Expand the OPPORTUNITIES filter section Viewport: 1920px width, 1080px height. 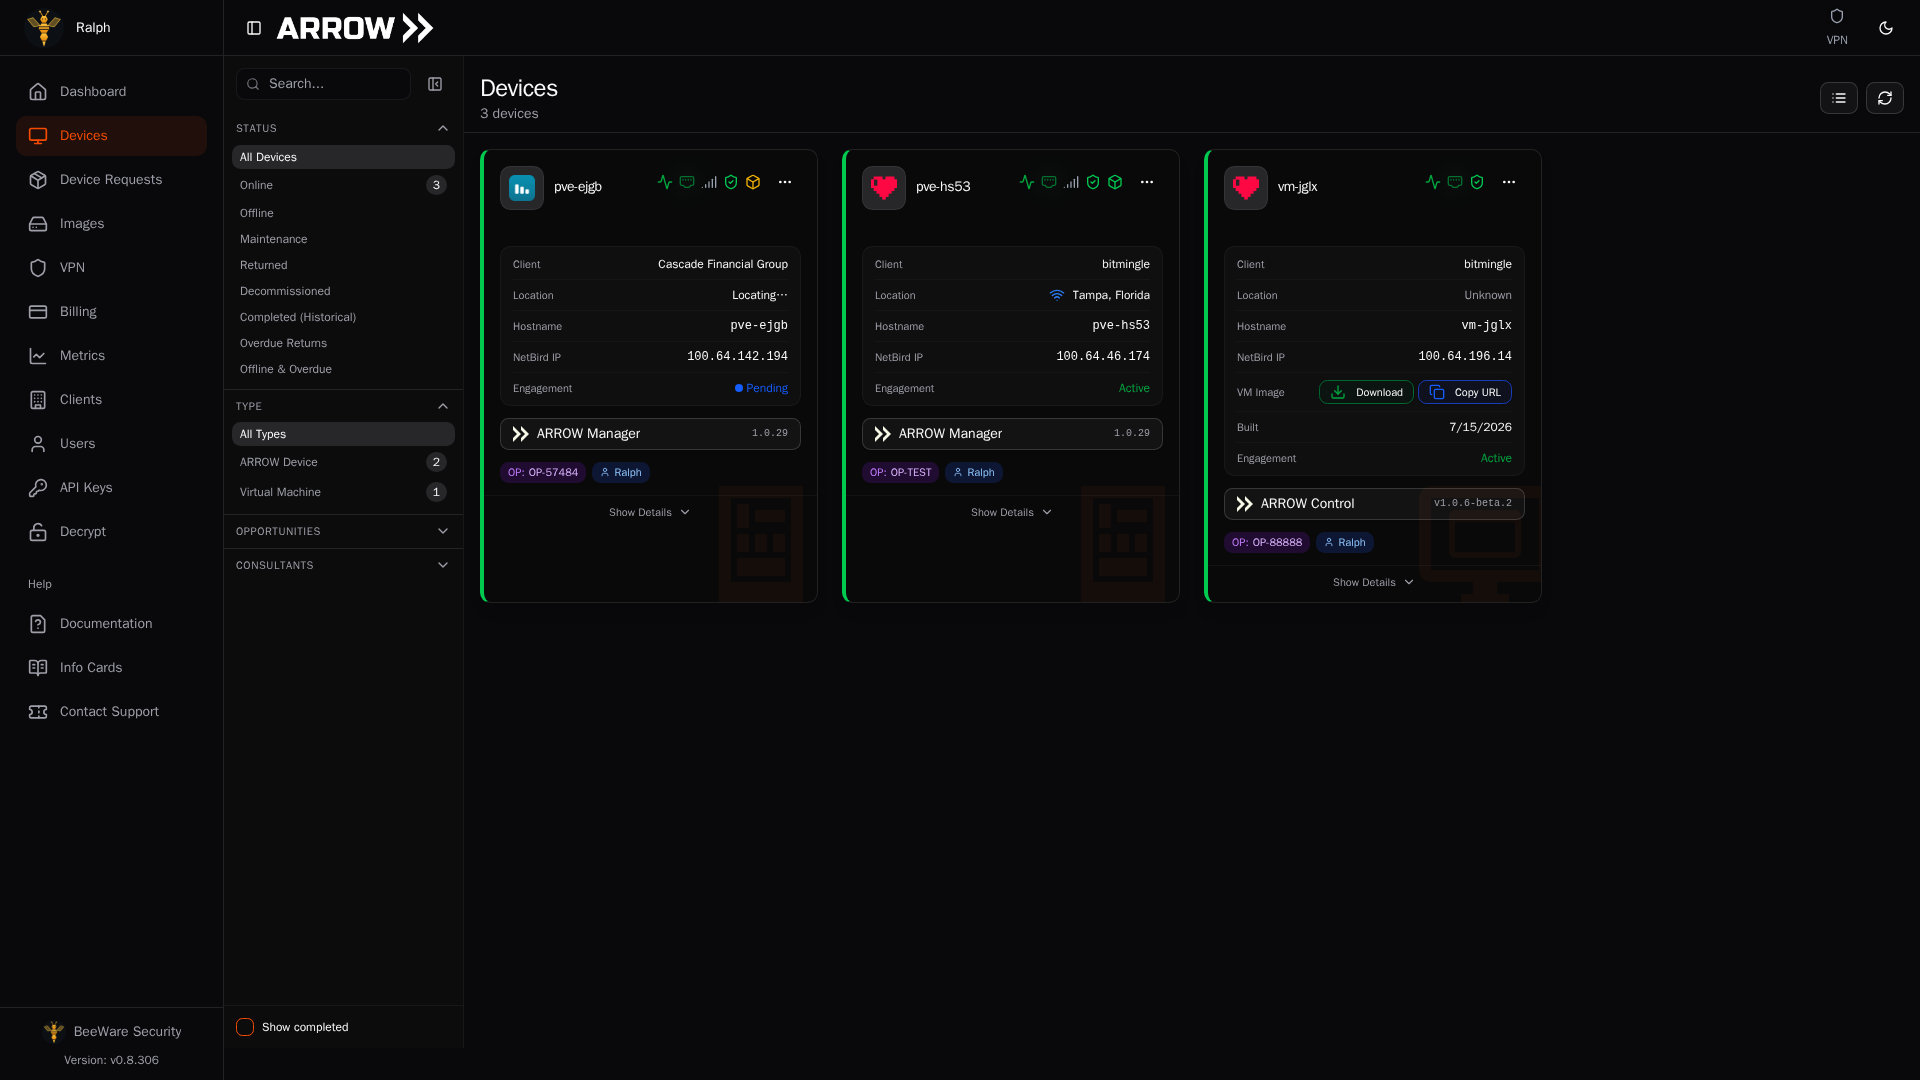pos(343,532)
